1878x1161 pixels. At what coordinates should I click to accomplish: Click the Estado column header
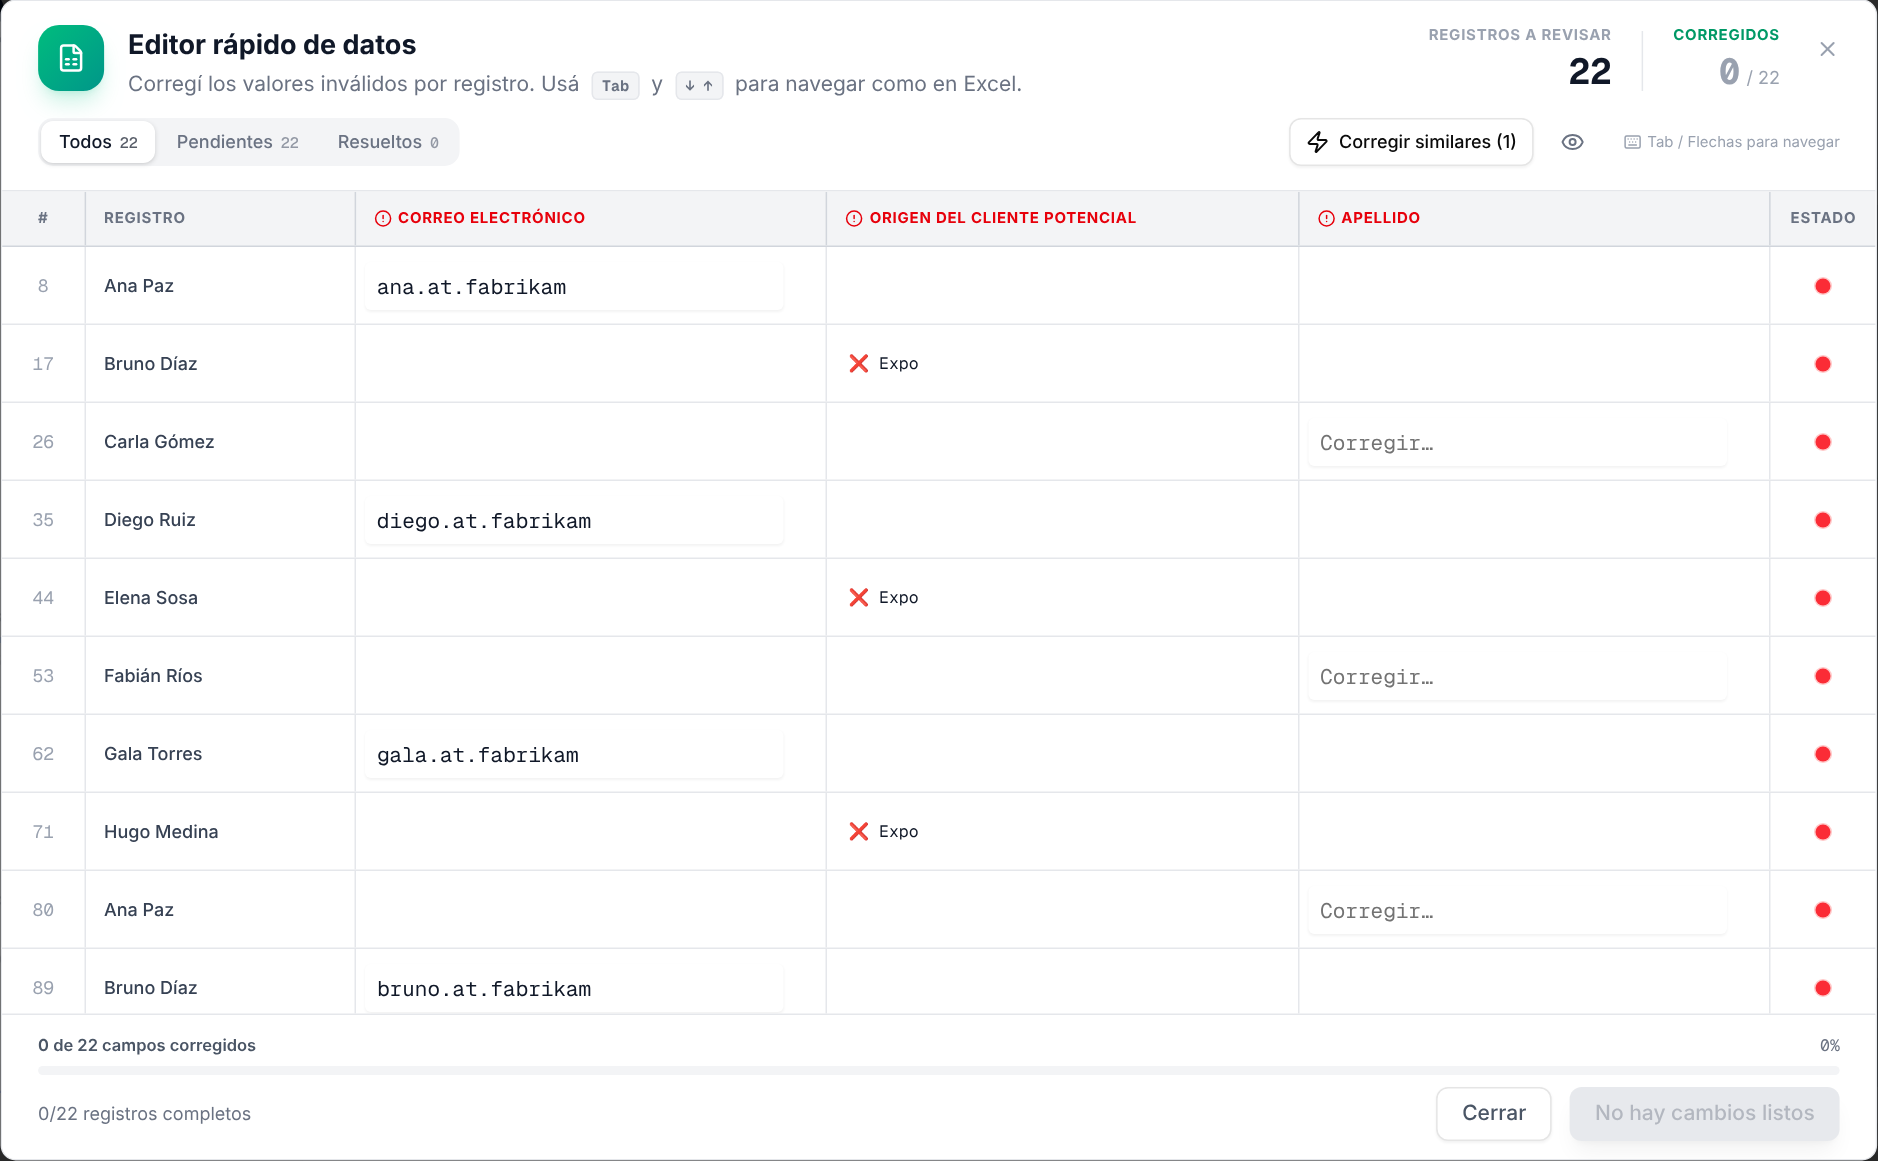pos(1822,218)
